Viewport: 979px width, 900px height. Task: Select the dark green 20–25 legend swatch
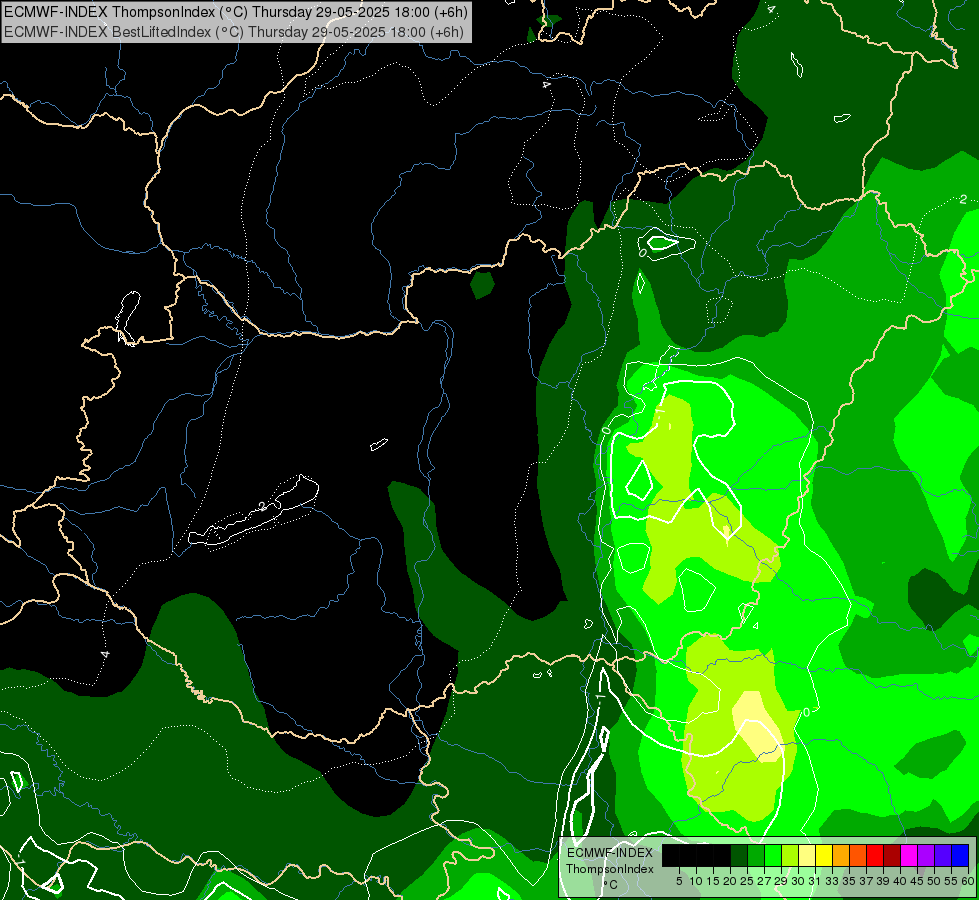point(739,855)
